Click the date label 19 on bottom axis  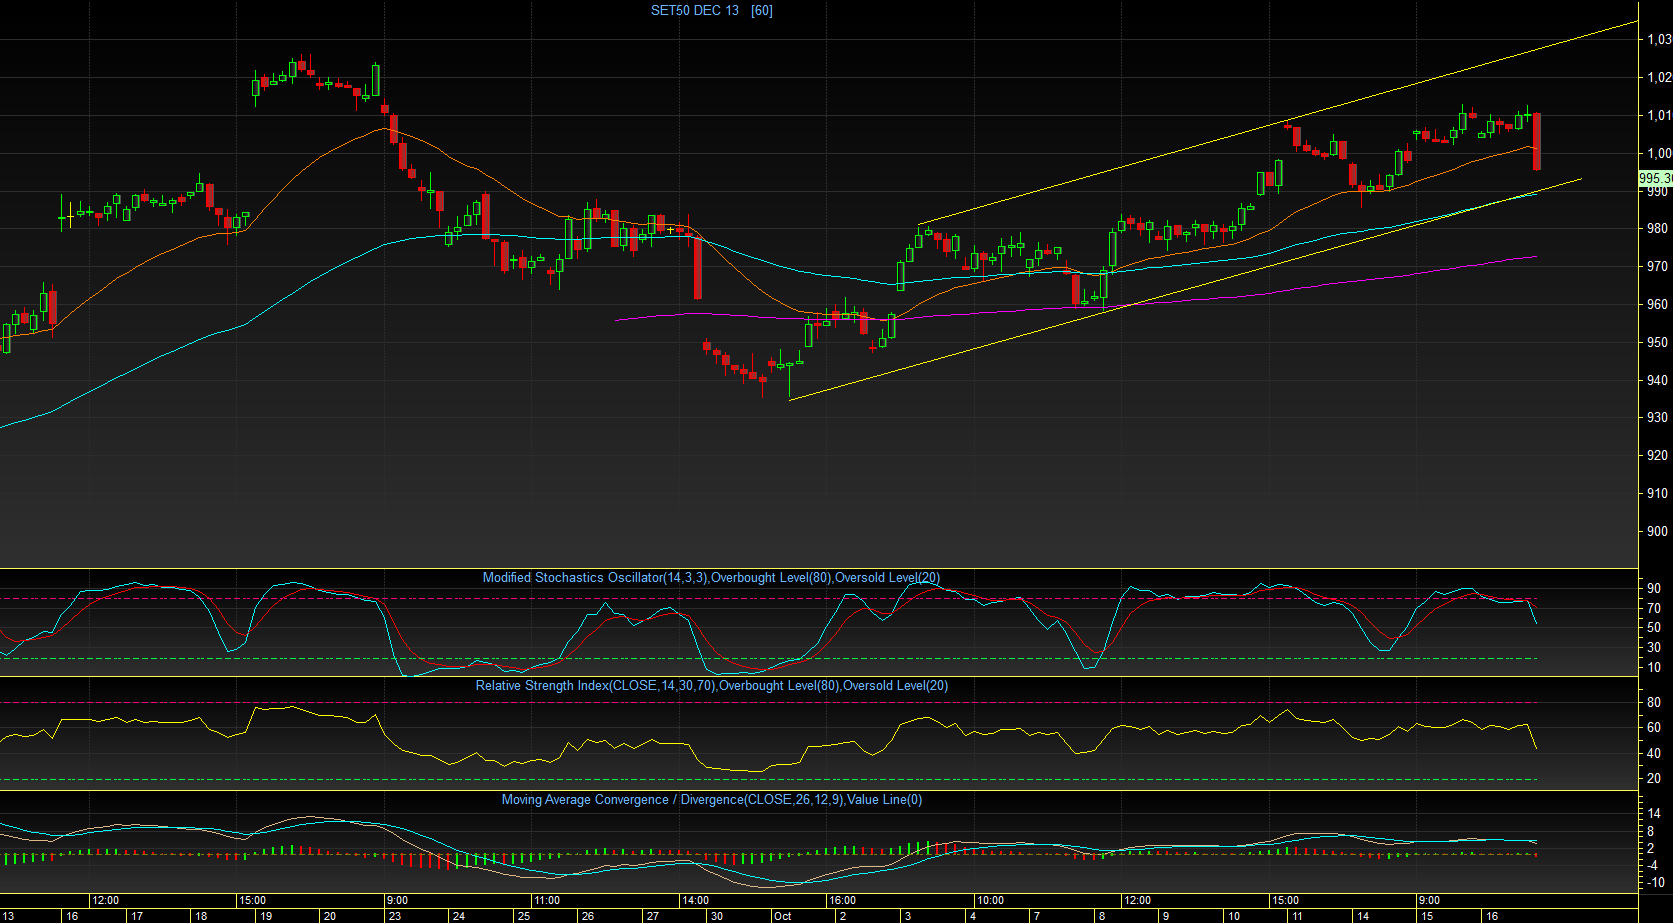tap(265, 916)
